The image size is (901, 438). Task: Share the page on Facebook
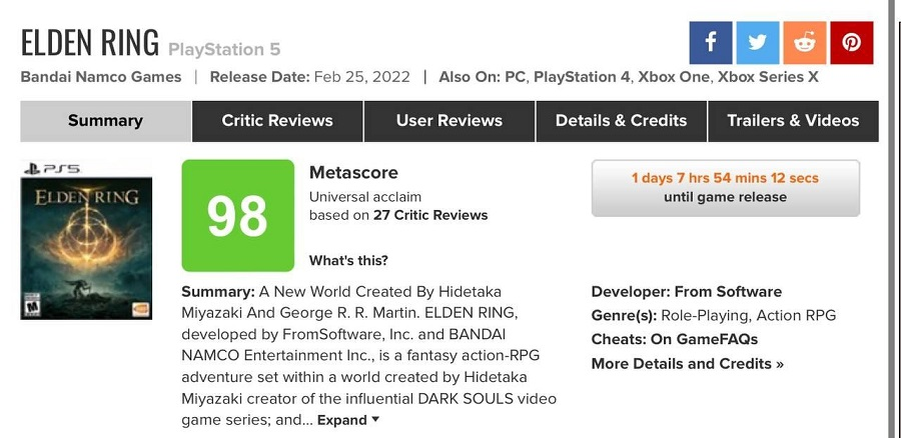(710, 43)
